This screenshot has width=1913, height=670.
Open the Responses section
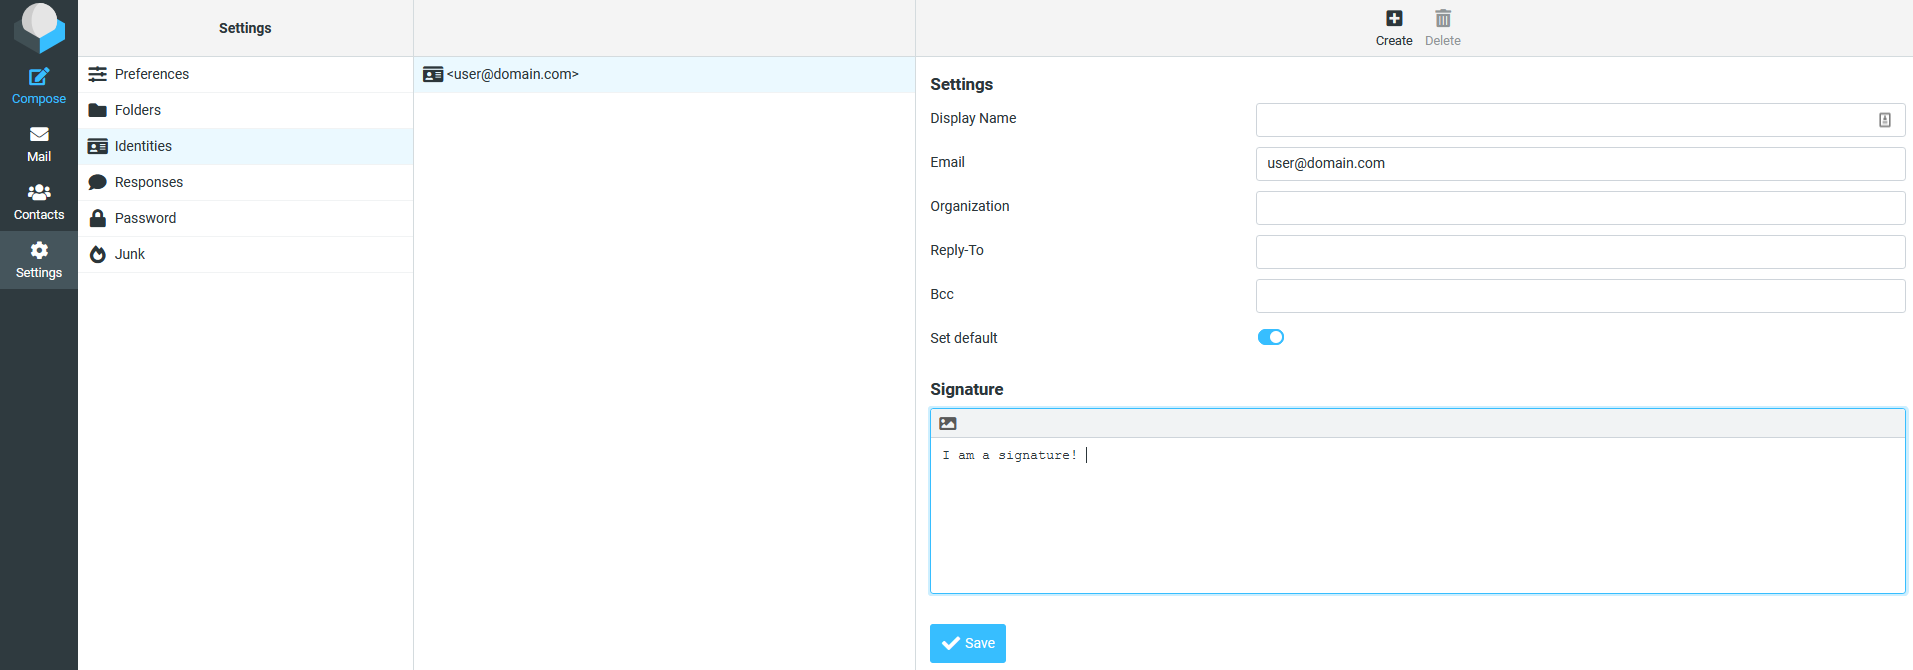(149, 182)
